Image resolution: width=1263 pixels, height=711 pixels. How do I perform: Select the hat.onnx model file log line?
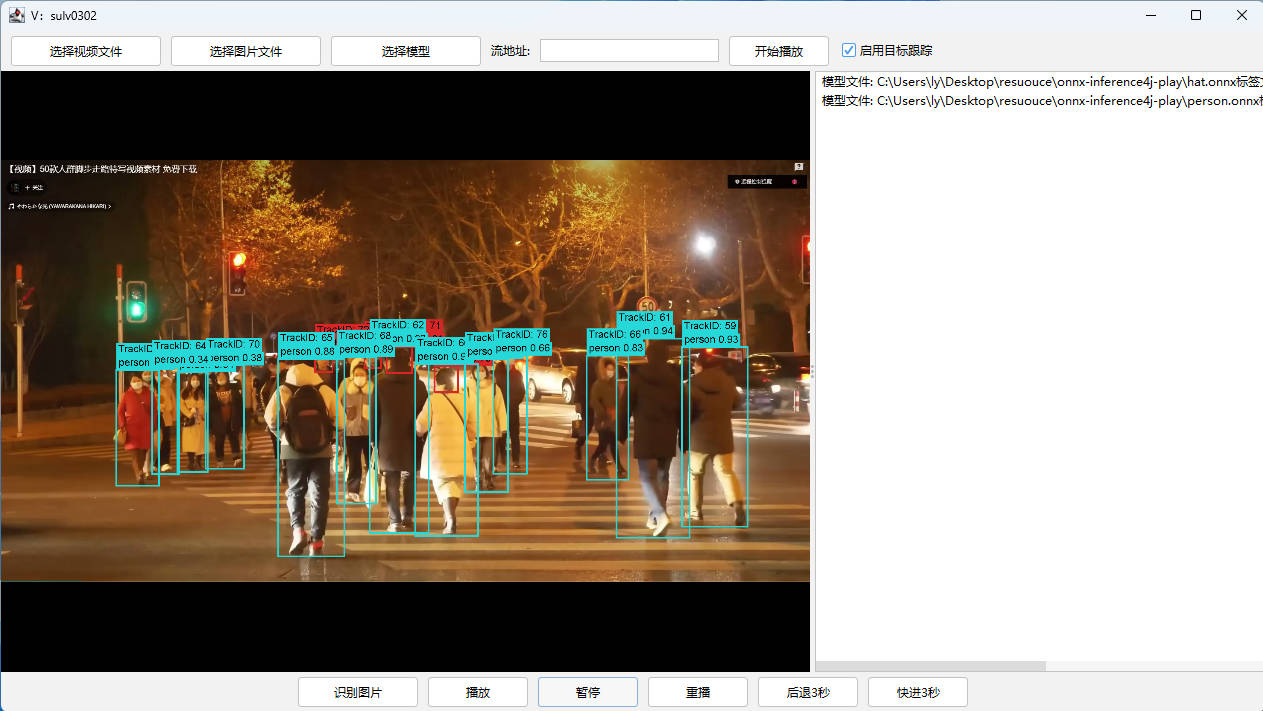pos(1042,81)
